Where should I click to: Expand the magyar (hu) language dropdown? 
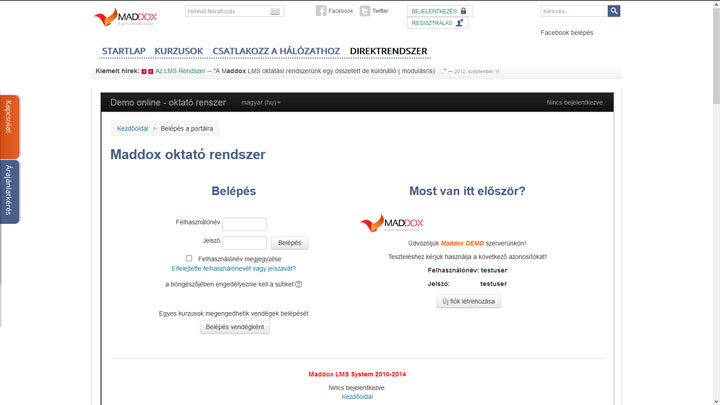[261, 102]
